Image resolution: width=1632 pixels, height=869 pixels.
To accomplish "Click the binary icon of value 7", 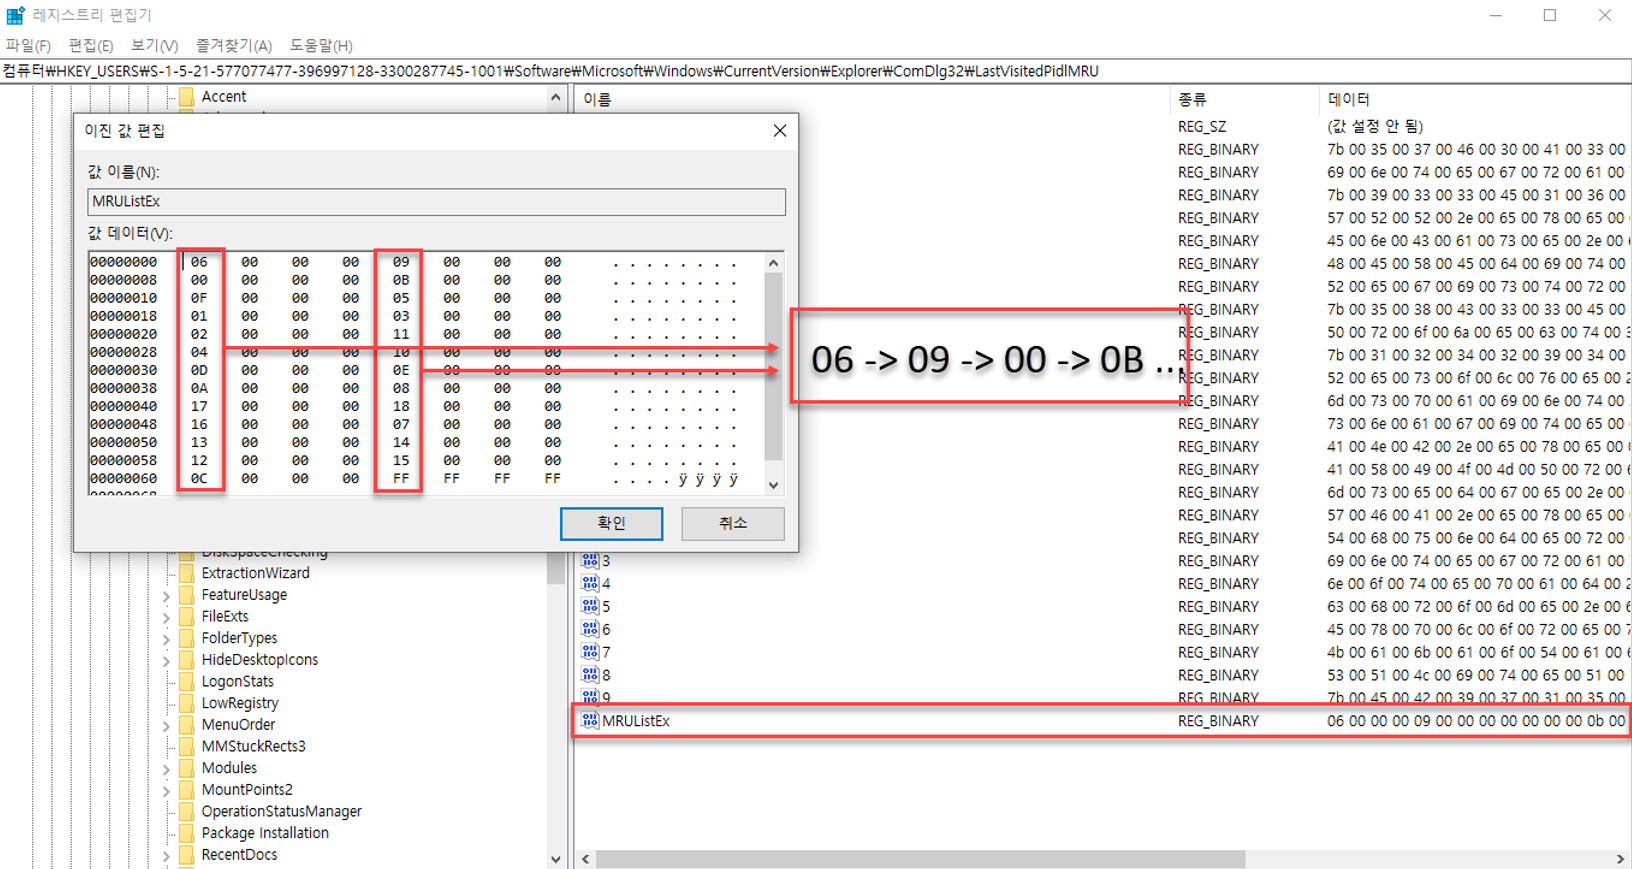I will coord(590,652).
